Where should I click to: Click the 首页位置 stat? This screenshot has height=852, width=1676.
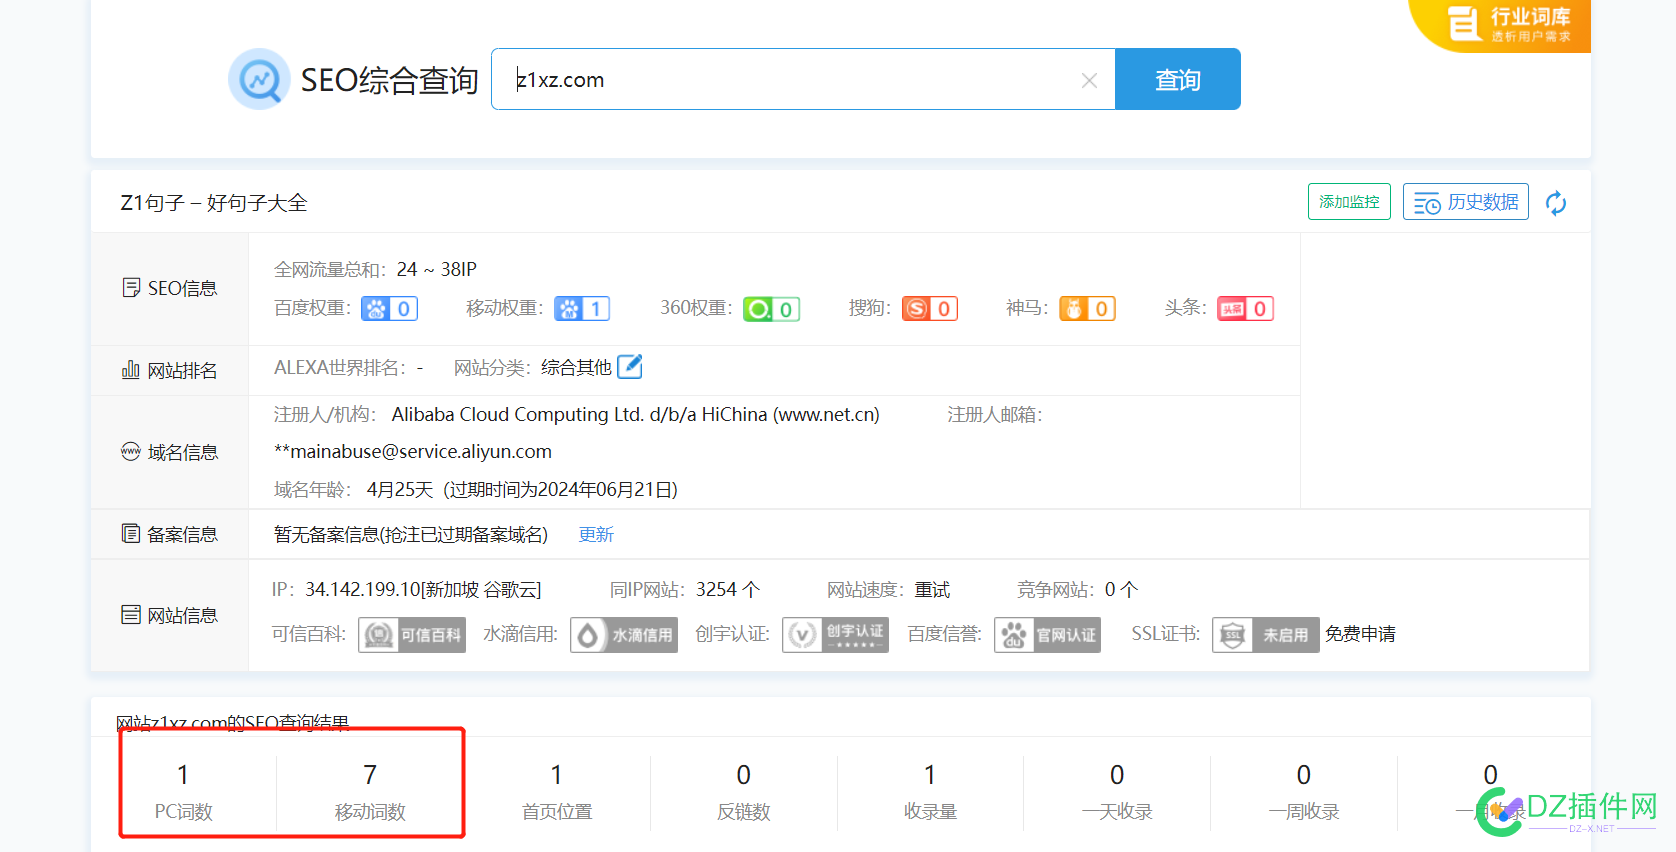(x=557, y=791)
